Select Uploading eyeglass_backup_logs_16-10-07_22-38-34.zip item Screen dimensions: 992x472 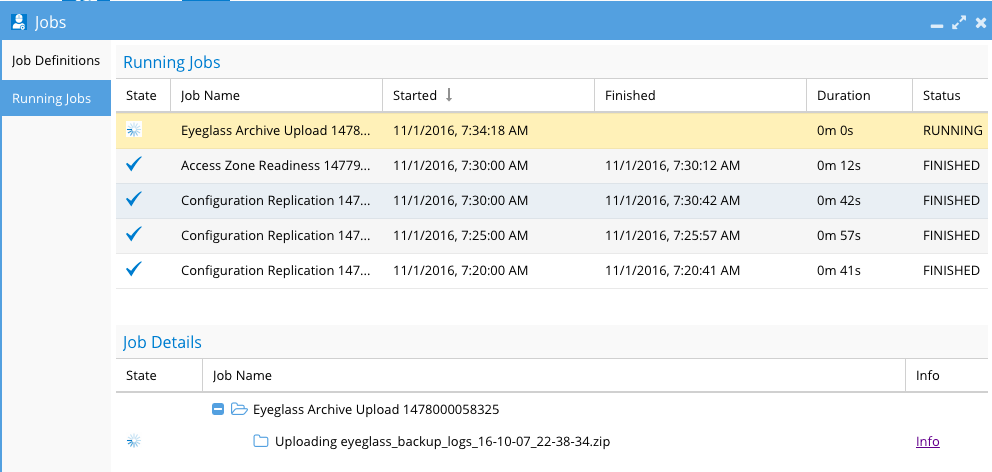442,442
